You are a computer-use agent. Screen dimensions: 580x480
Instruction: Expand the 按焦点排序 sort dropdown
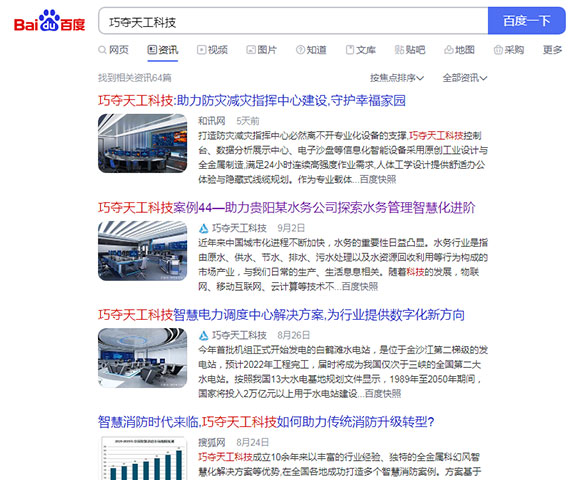[397, 78]
